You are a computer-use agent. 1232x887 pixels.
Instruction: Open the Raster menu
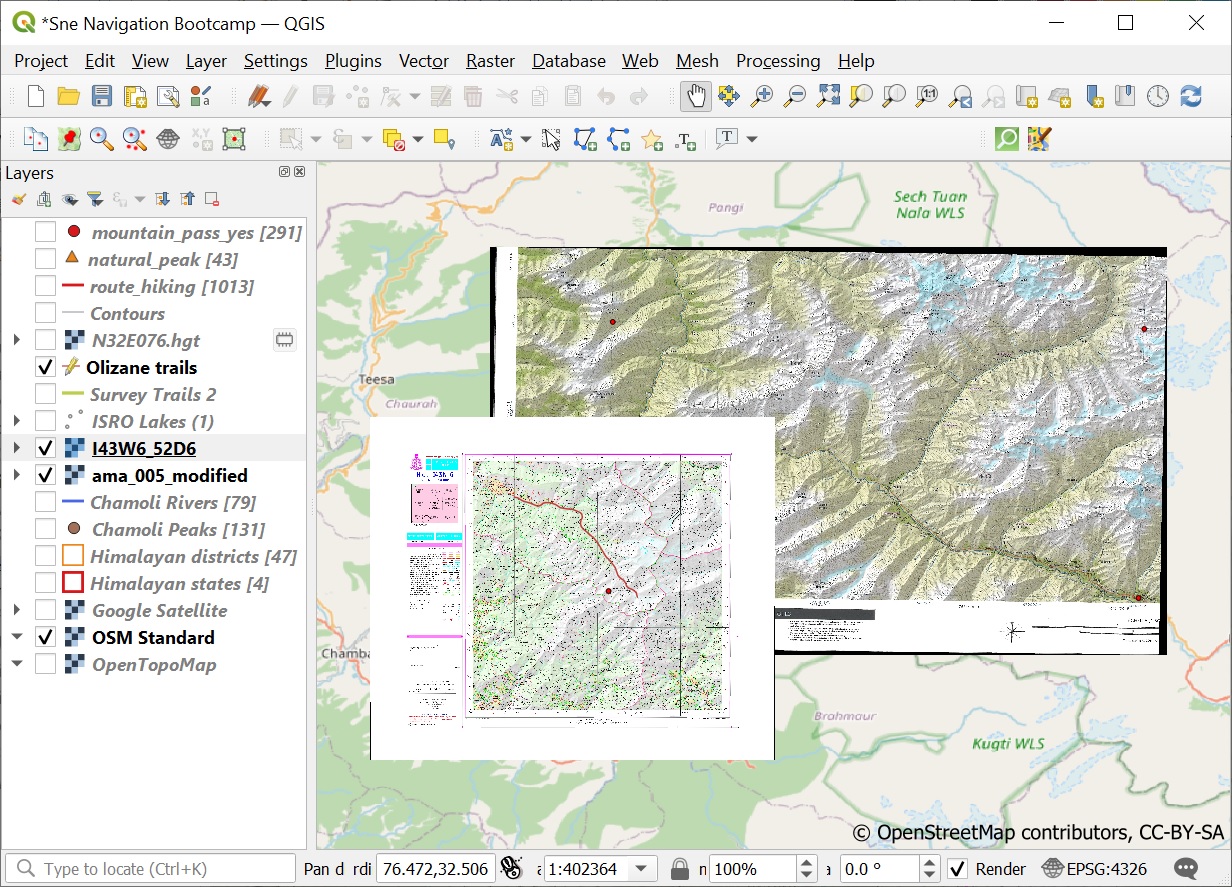[490, 61]
